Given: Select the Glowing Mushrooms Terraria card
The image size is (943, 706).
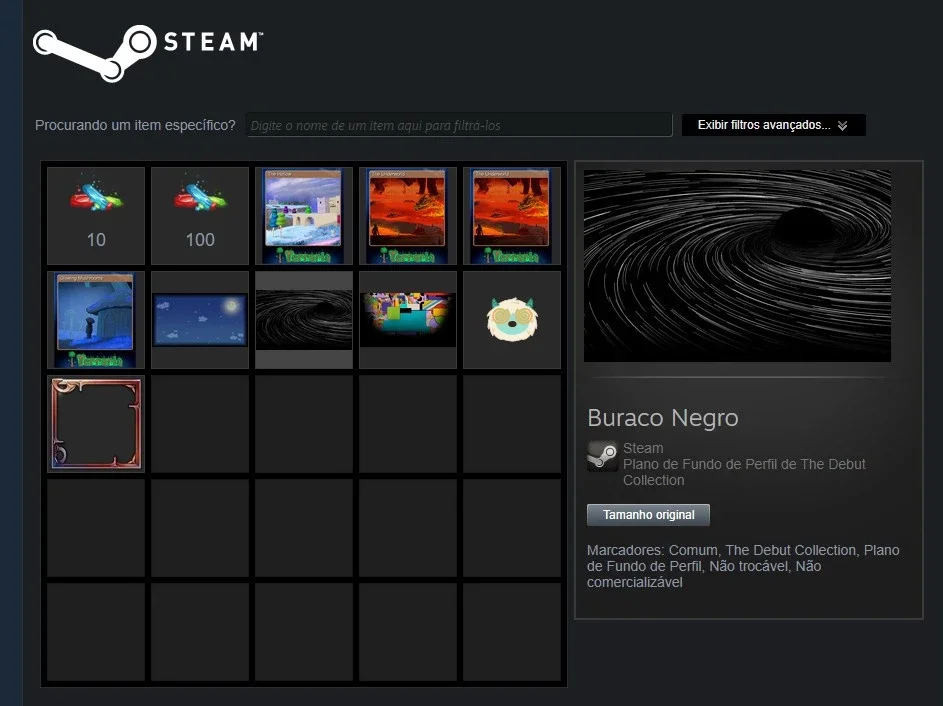Looking at the screenshot, I should coord(96,320).
